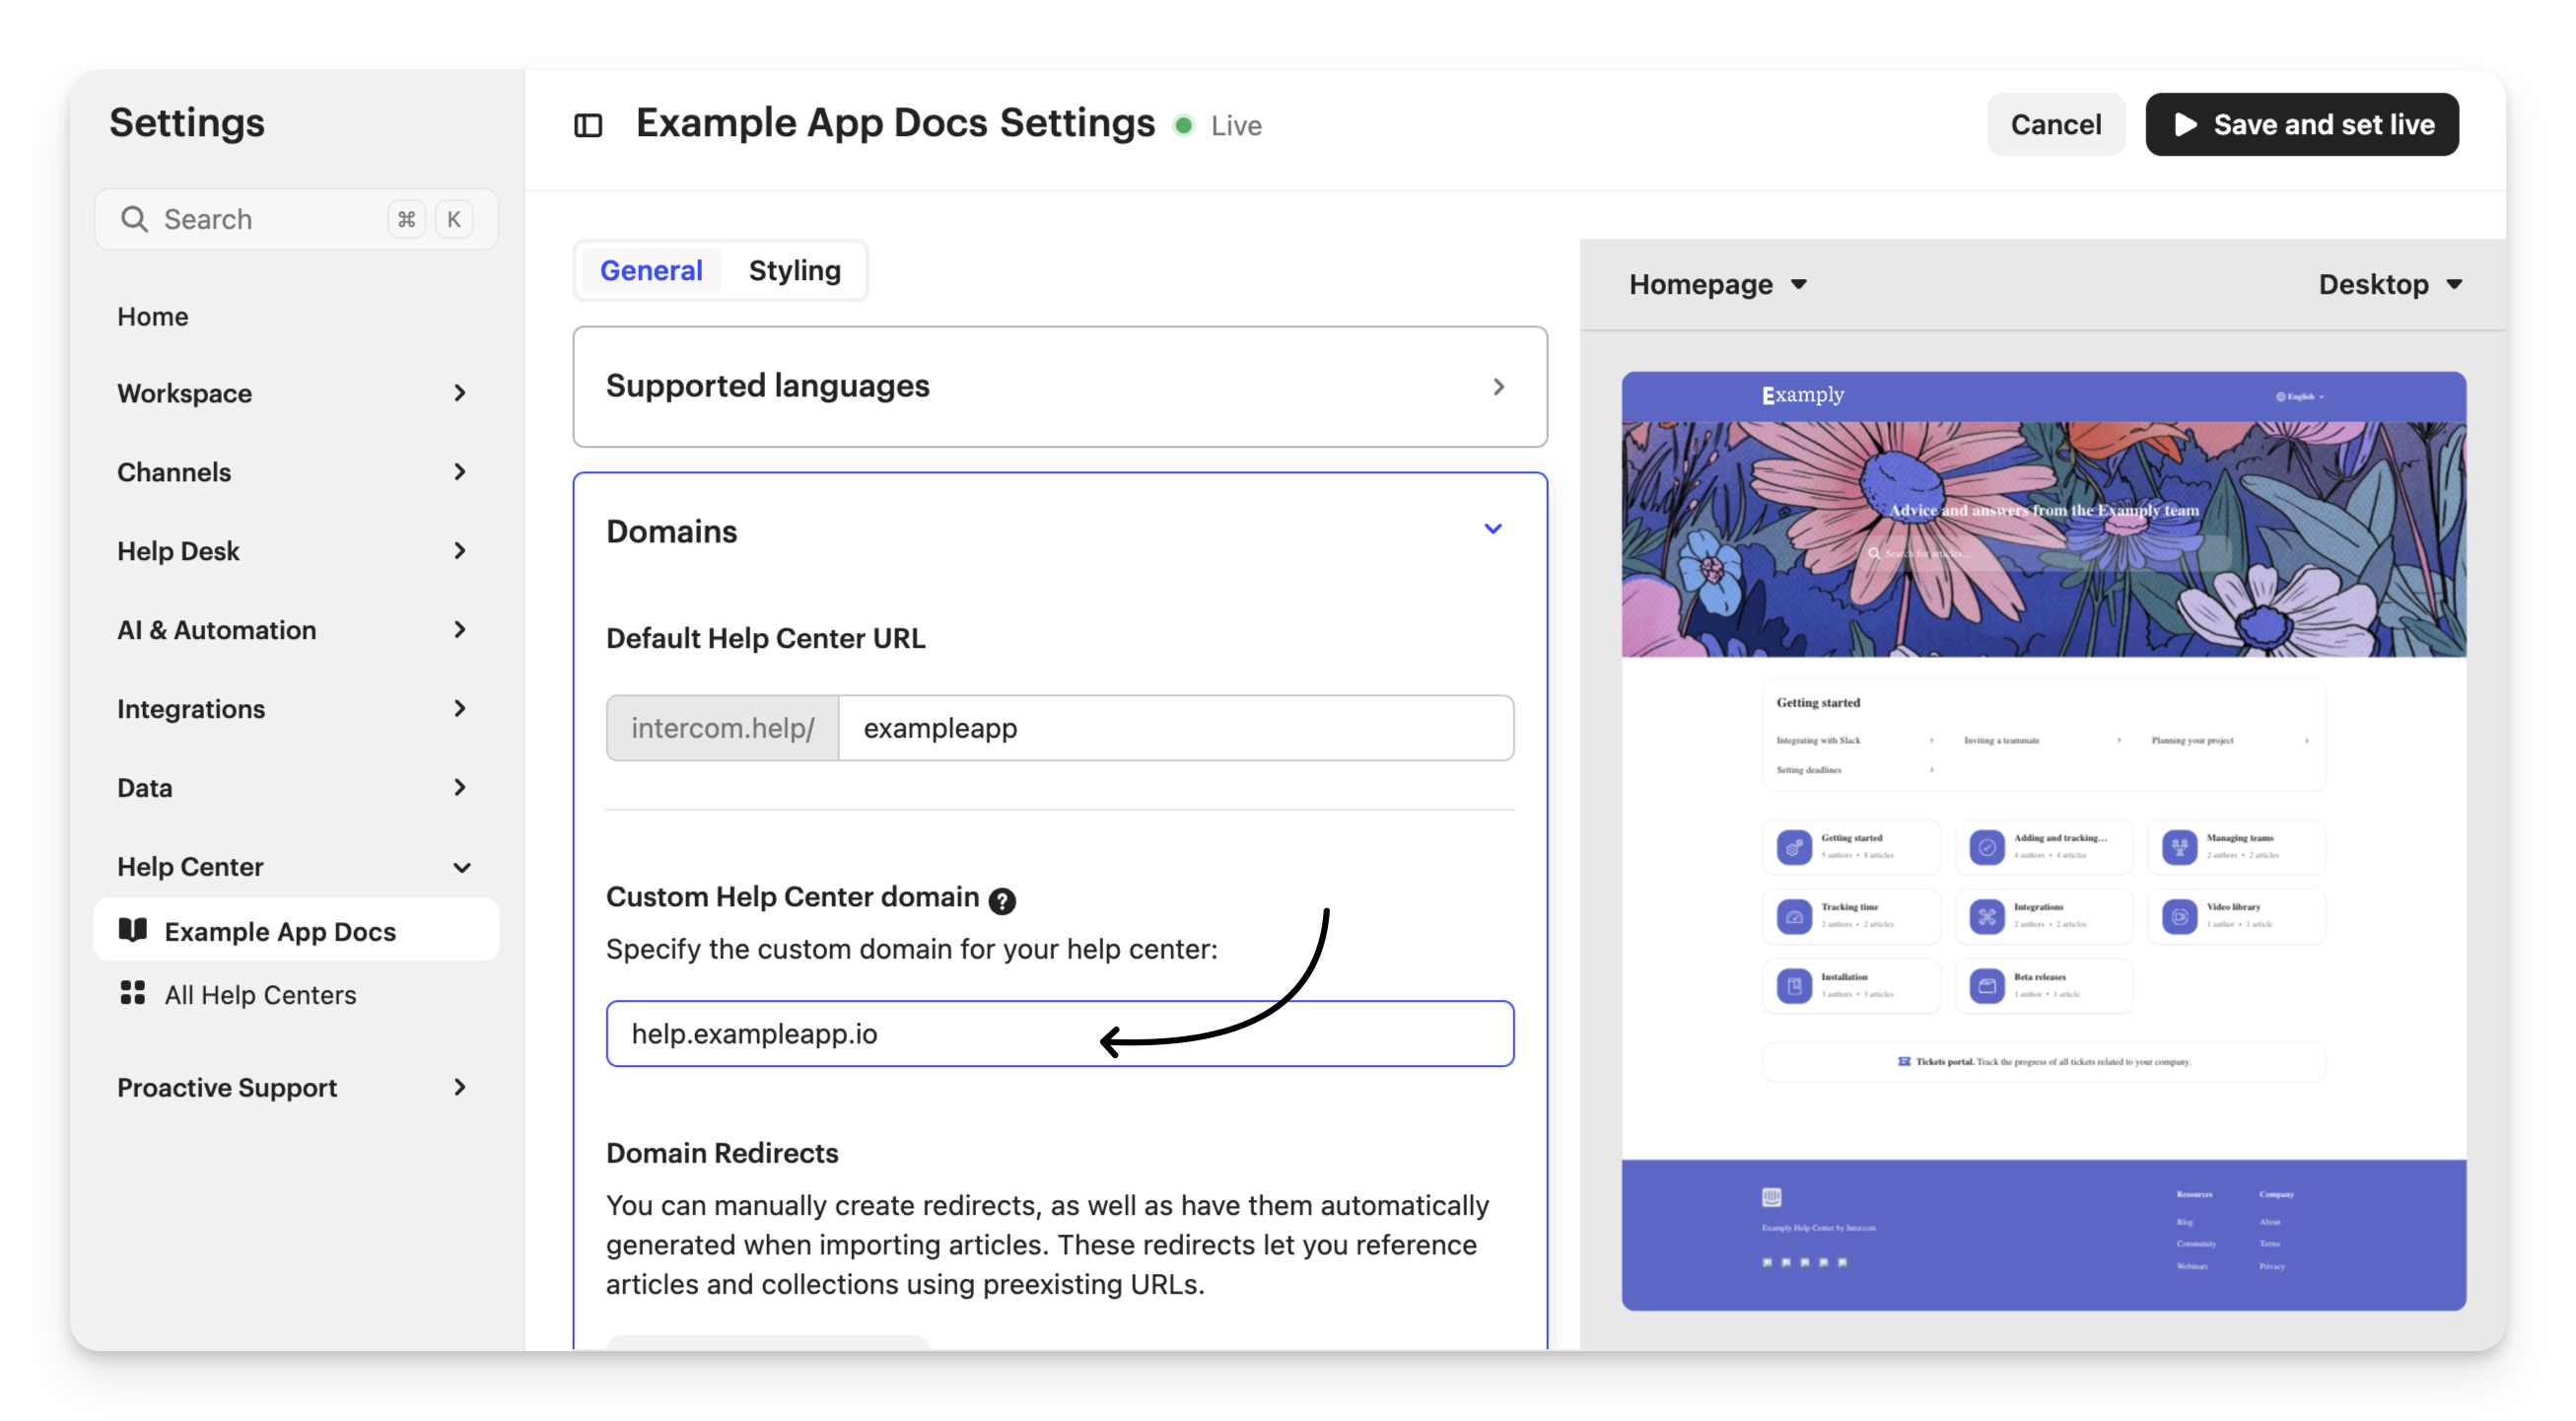Click the Example App Docs book icon
This screenshot has width=2576, height=1421.
pyautogui.click(x=133, y=930)
